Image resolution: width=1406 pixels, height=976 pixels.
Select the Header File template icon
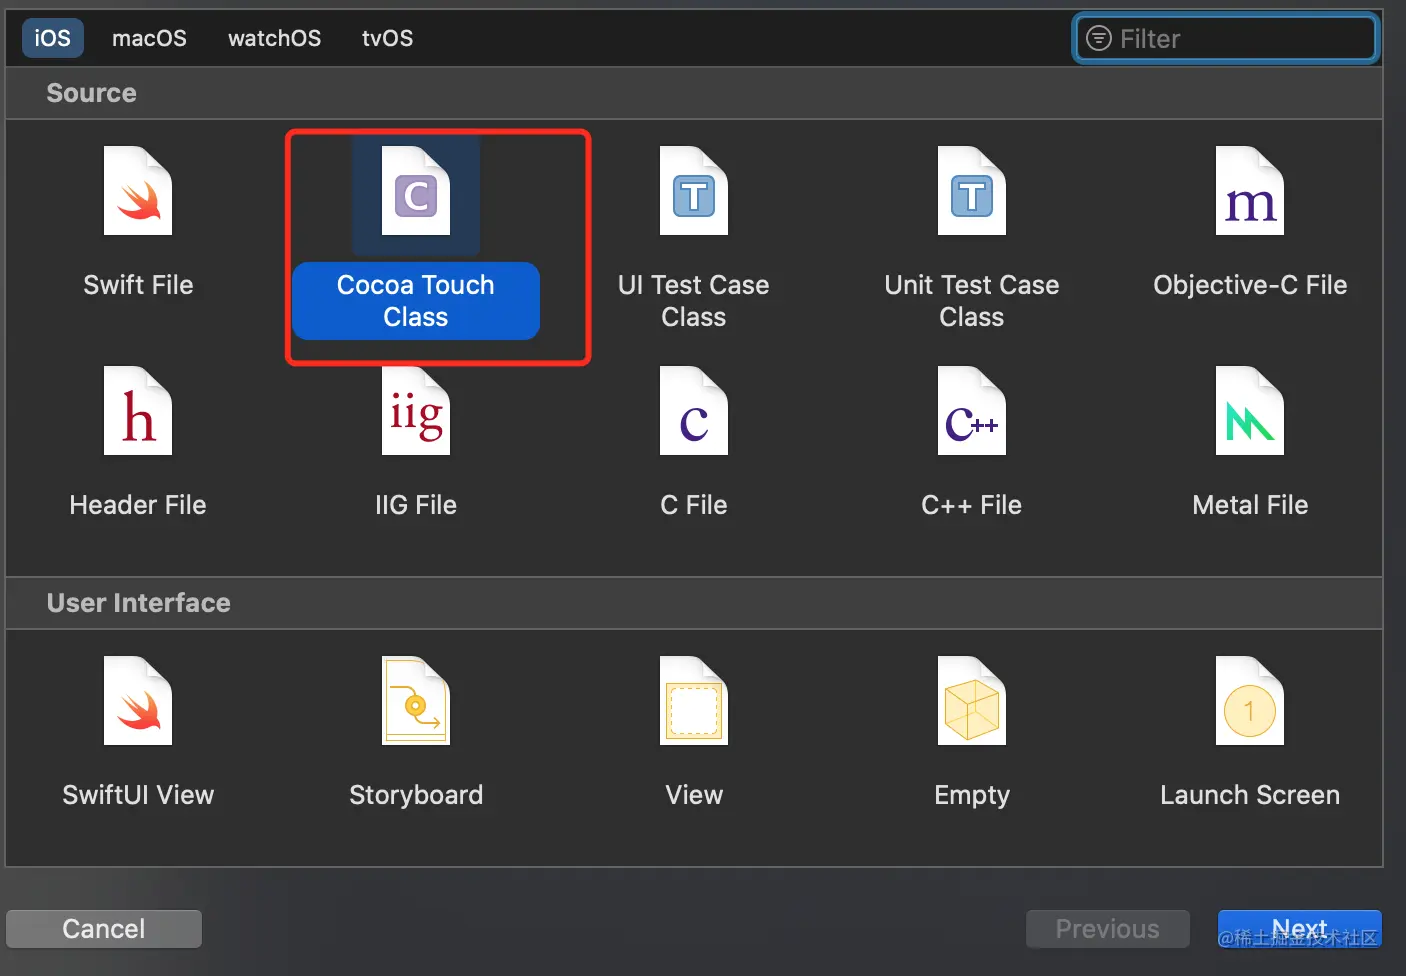pyautogui.click(x=138, y=411)
